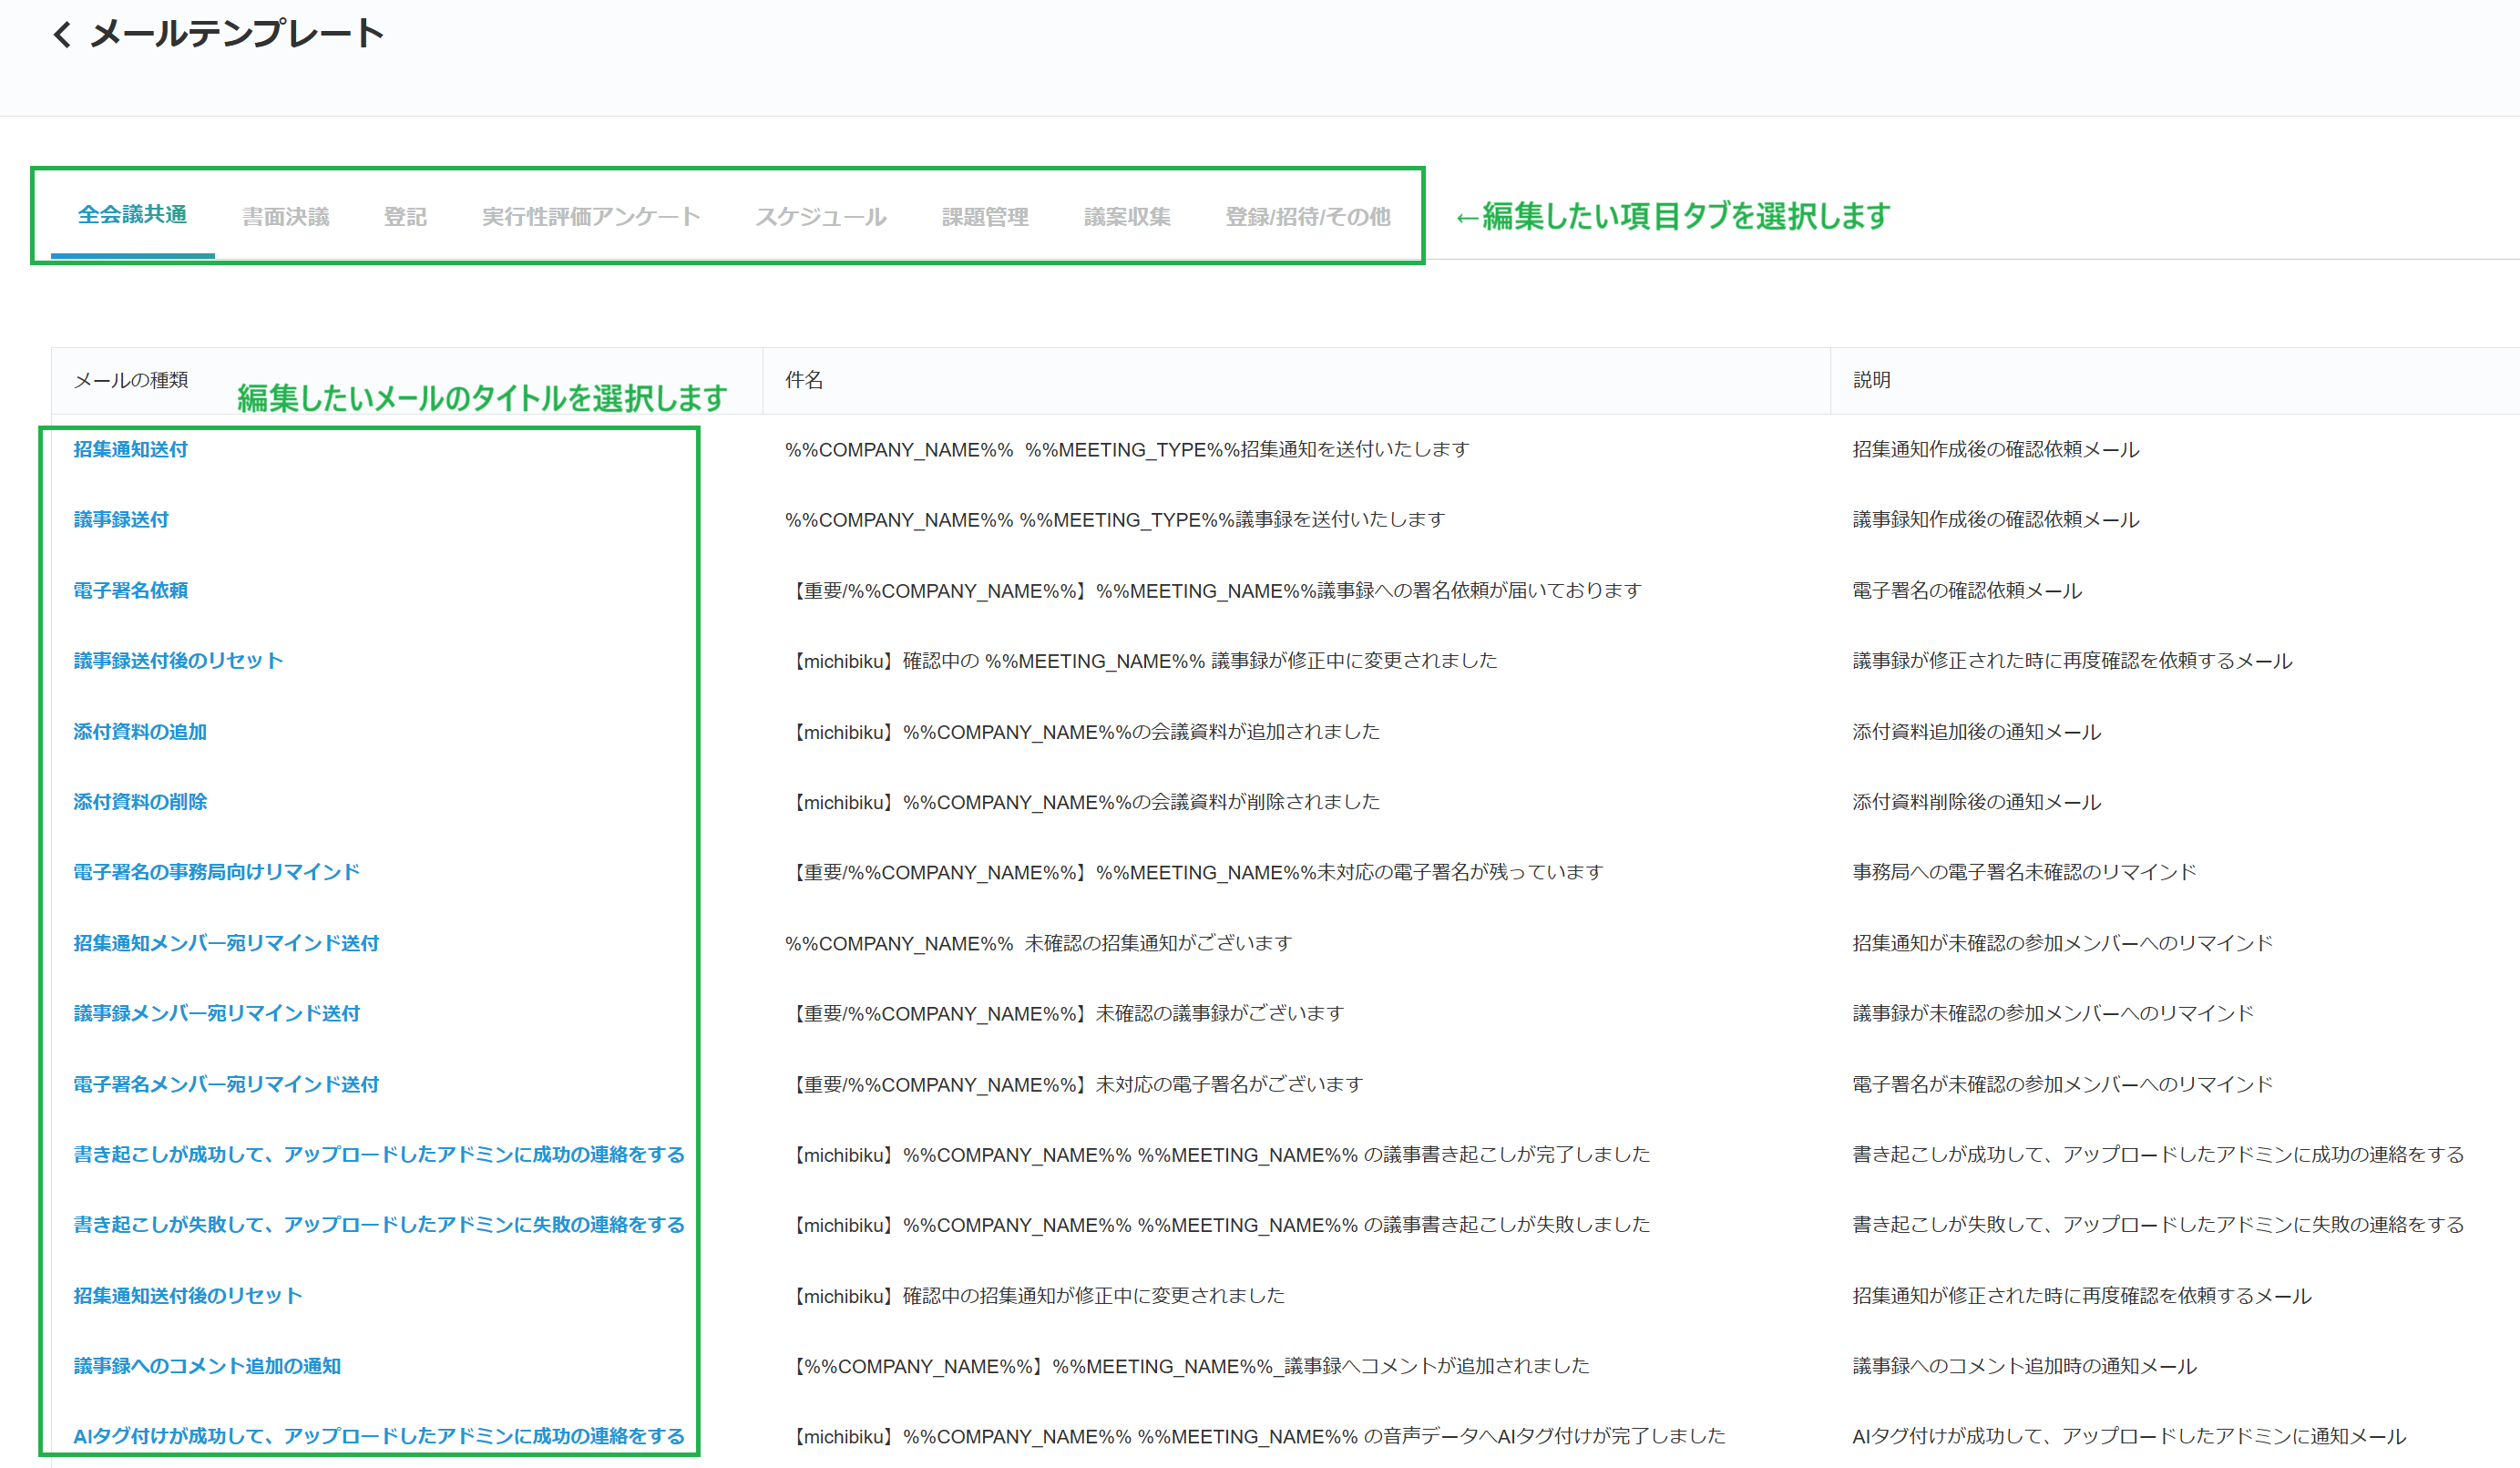Select the 議事録メンバー宛リマインド送付 template

click(216, 1013)
